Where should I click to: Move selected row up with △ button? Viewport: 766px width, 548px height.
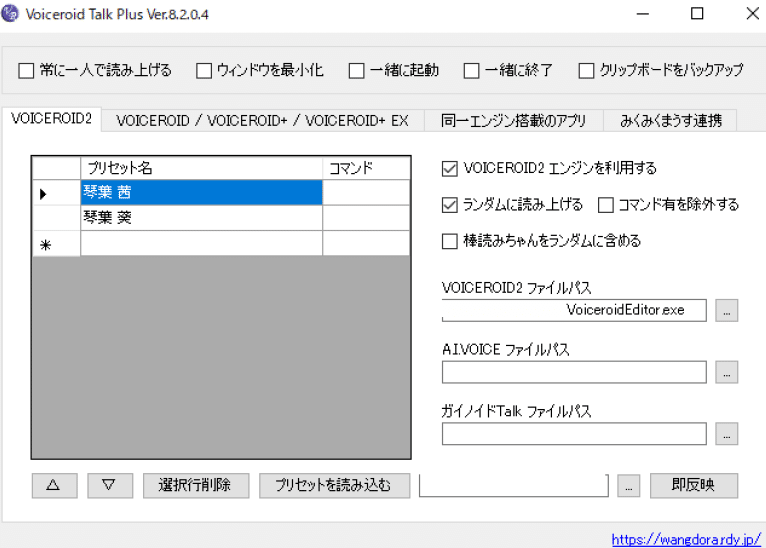[54, 485]
